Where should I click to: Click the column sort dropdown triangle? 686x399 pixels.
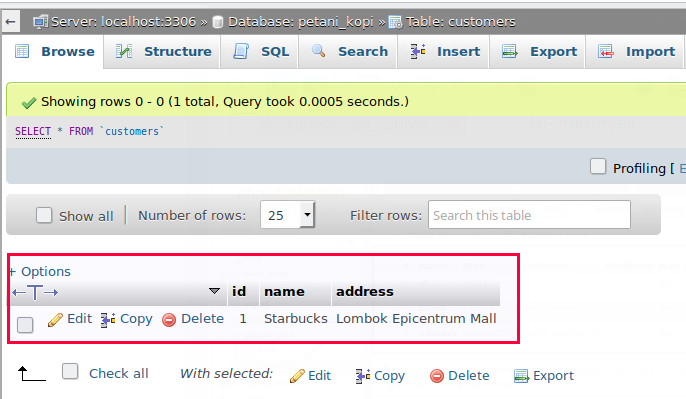[214, 291]
